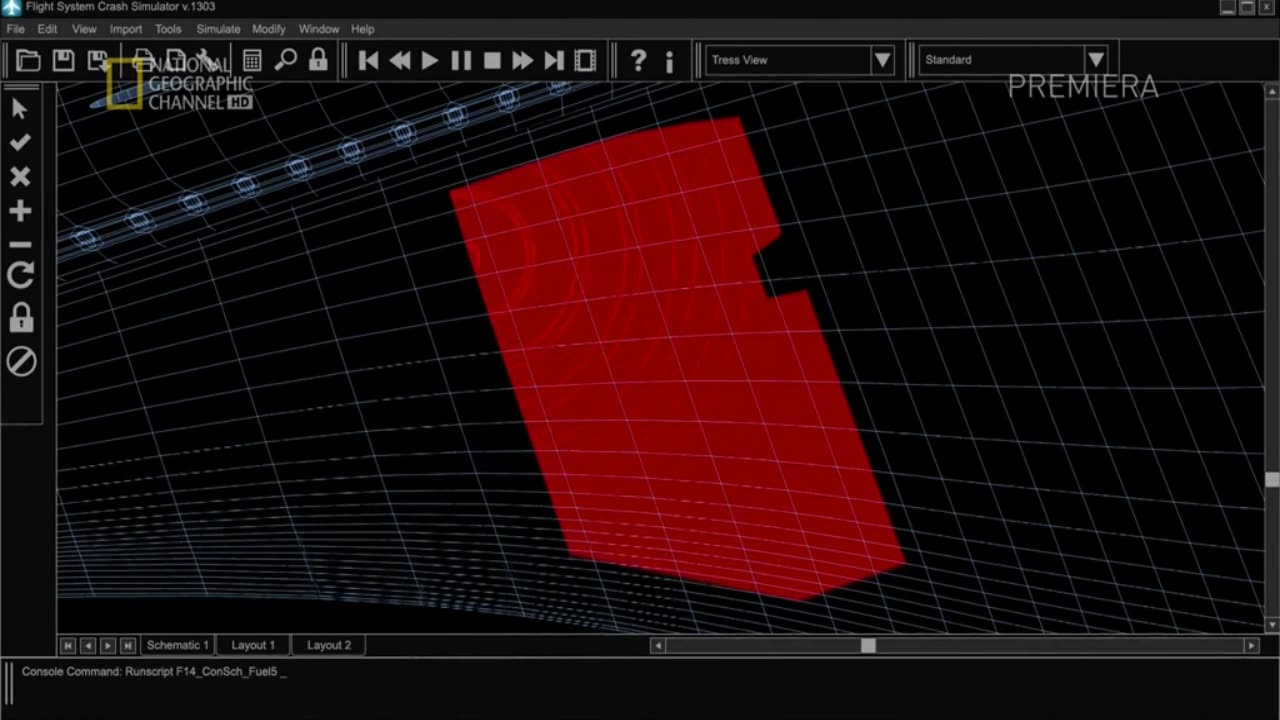Viewport: 1280px width, 720px height.
Task: Go to the first tab using navigation arrow
Action: coord(68,646)
